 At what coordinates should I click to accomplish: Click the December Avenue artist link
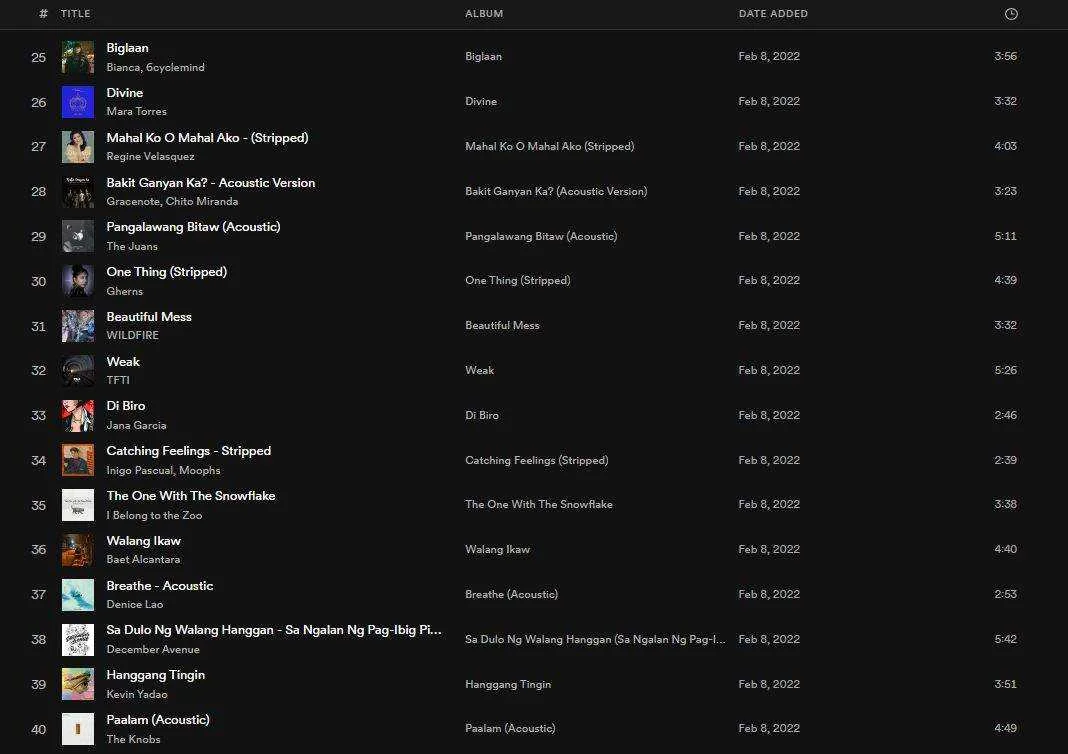point(153,649)
